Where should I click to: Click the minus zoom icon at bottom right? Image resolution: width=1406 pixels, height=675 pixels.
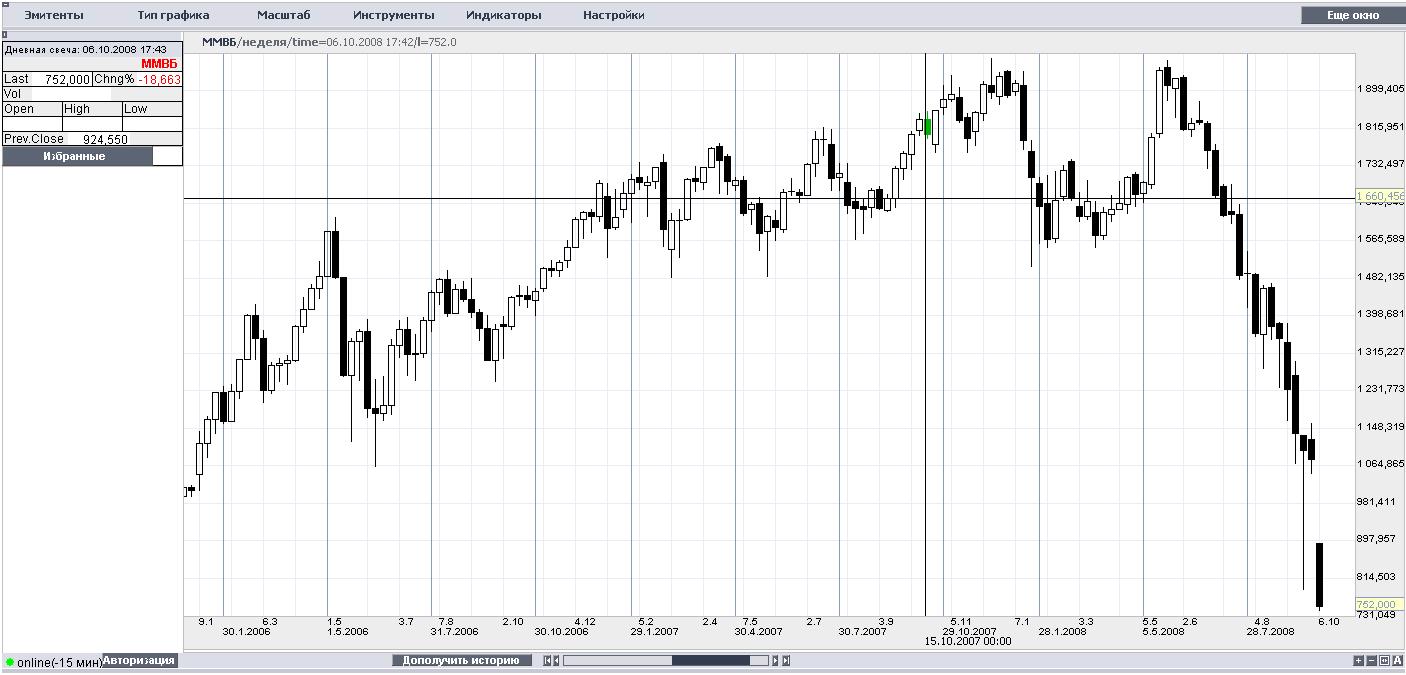(x=1371, y=660)
